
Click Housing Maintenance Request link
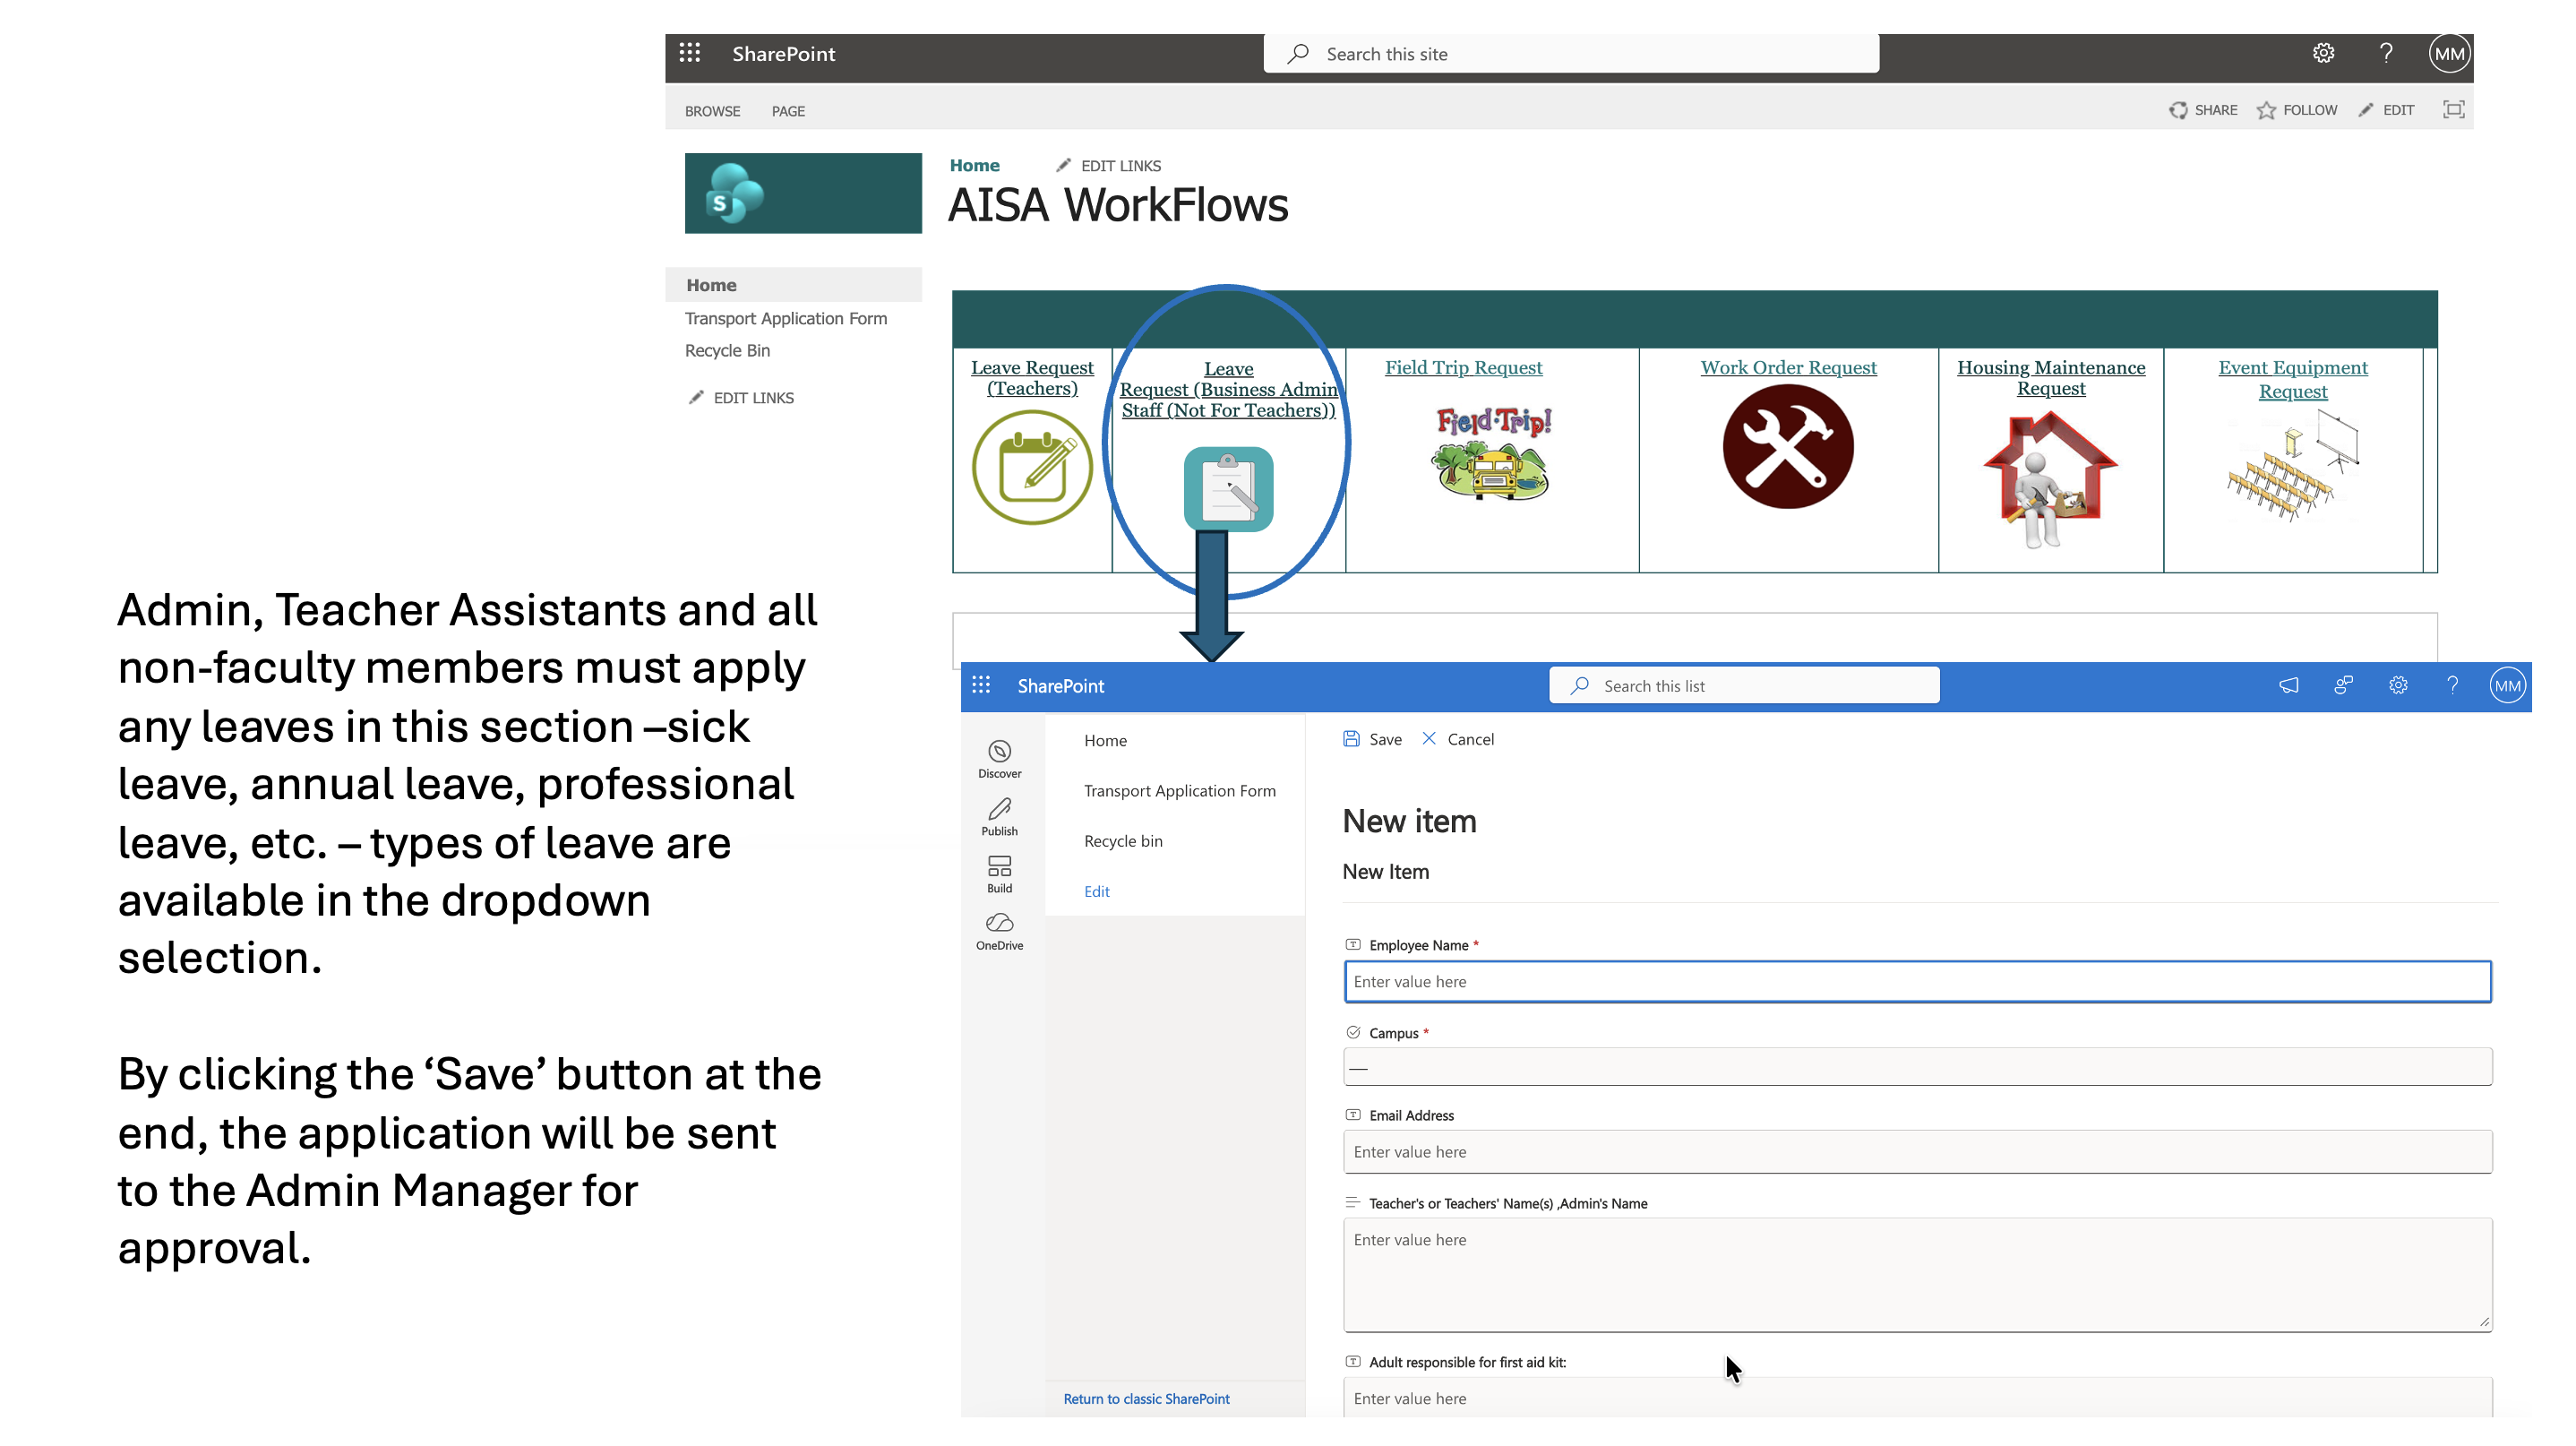(2050, 378)
